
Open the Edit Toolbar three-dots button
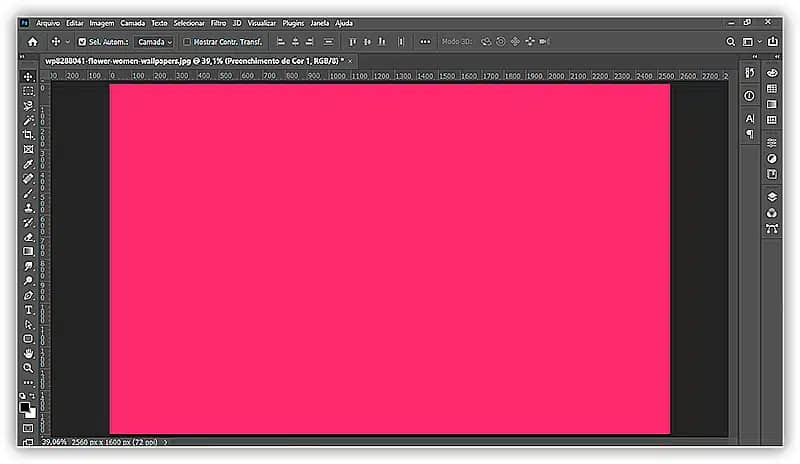tap(28, 382)
